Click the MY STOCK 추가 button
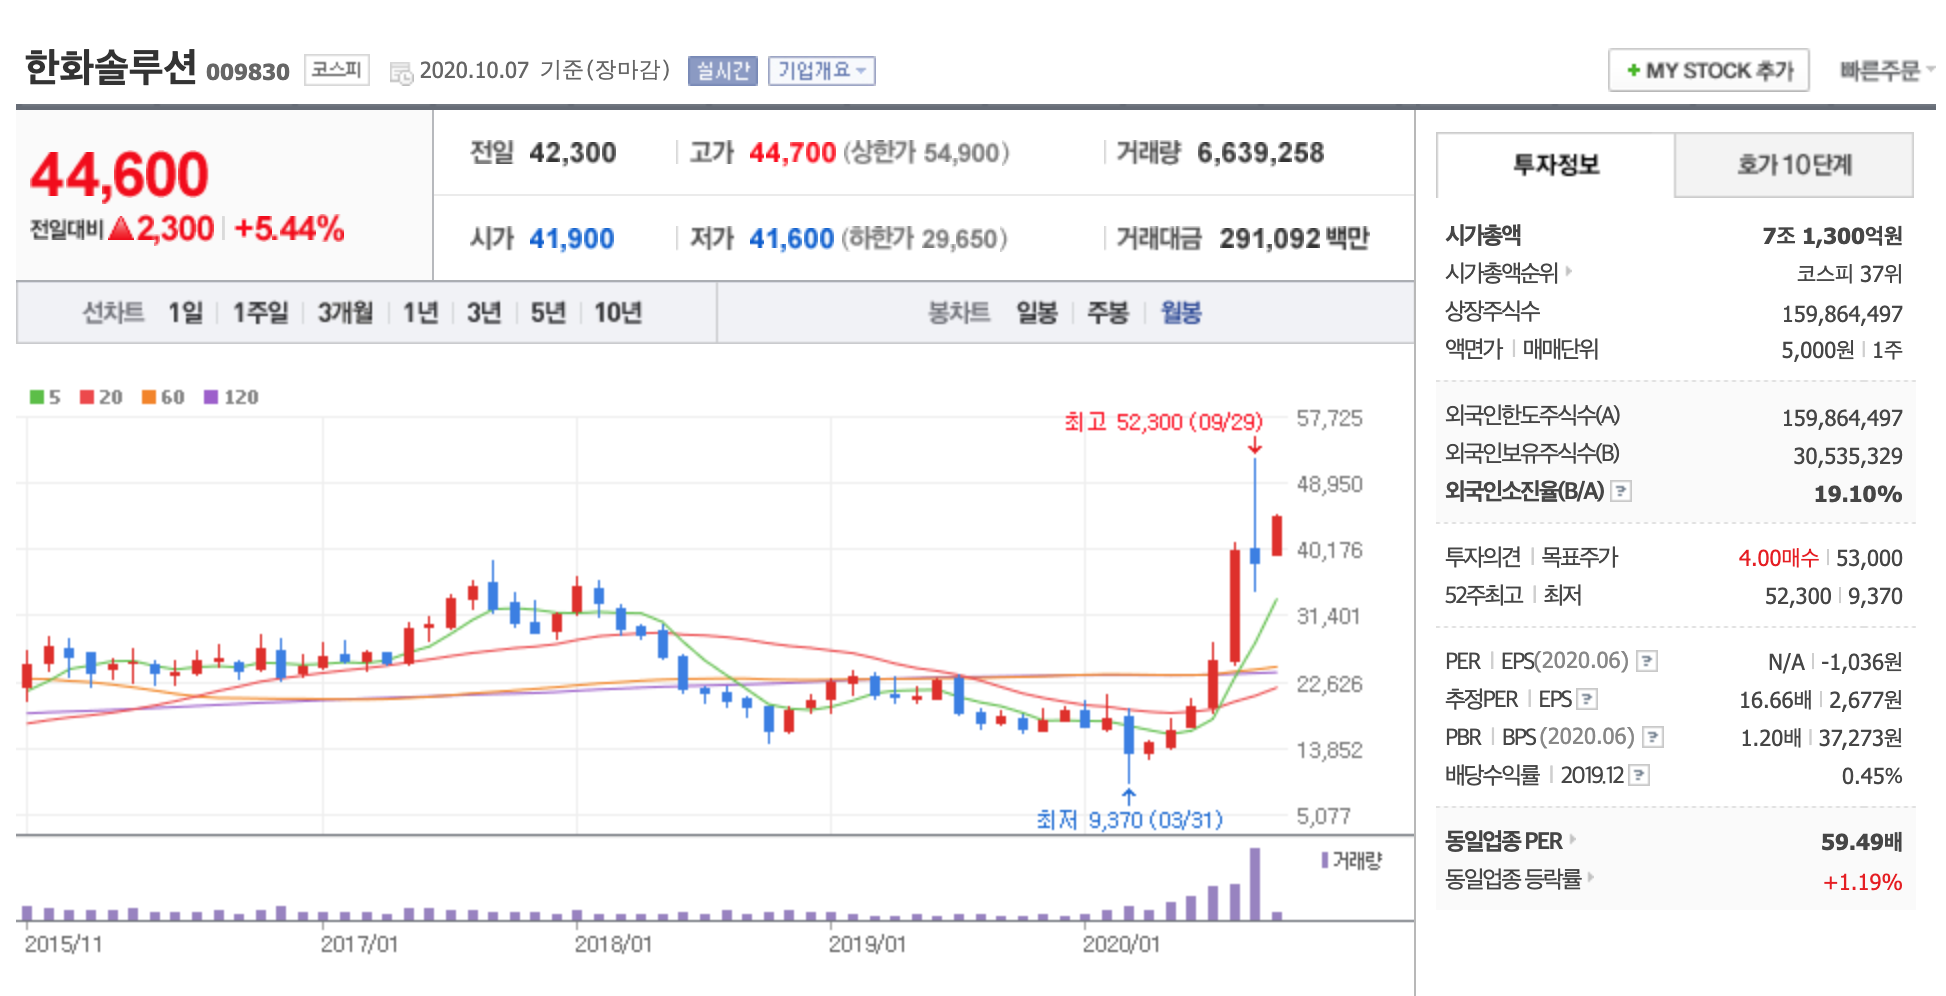Image resolution: width=1946 pixels, height=996 pixels. 1709,71
